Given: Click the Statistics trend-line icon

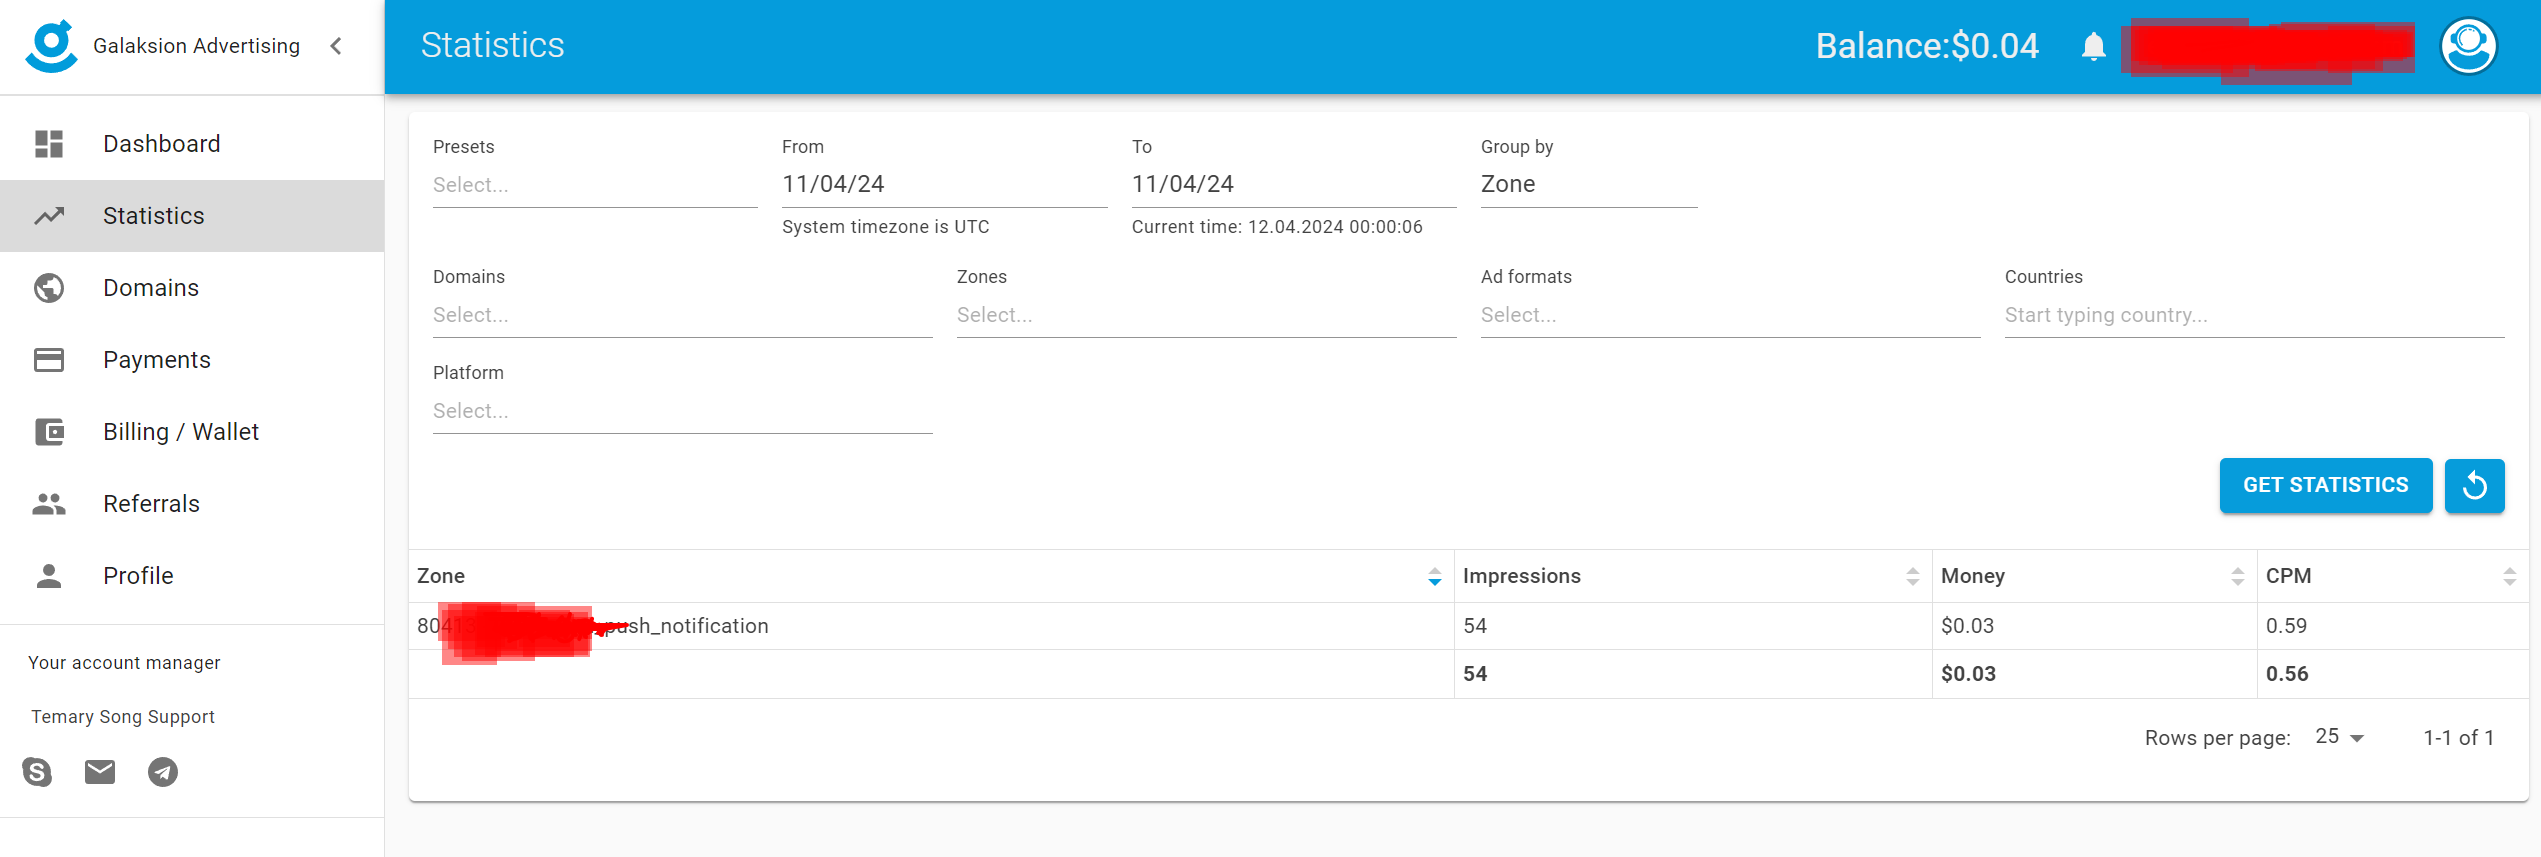Looking at the screenshot, I should click(x=49, y=216).
